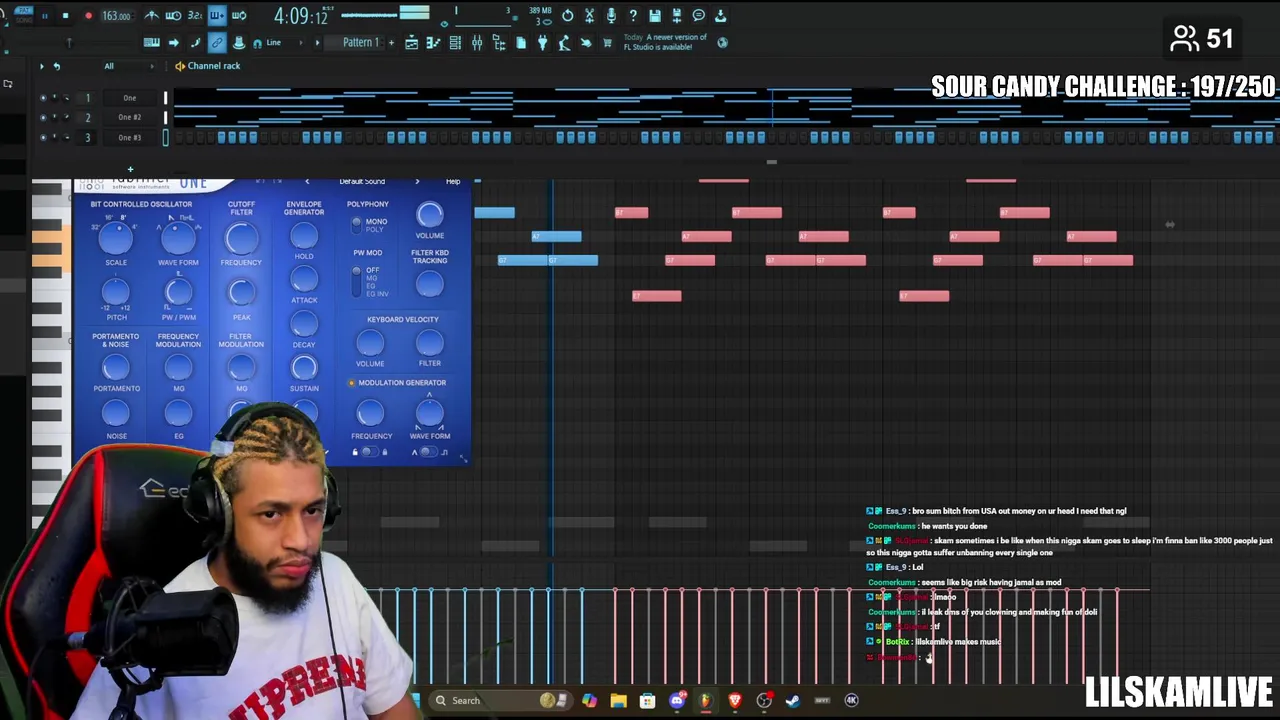Open the Piano roll view icon
The width and height of the screenshot is (1280, 720).
(433, 42)
